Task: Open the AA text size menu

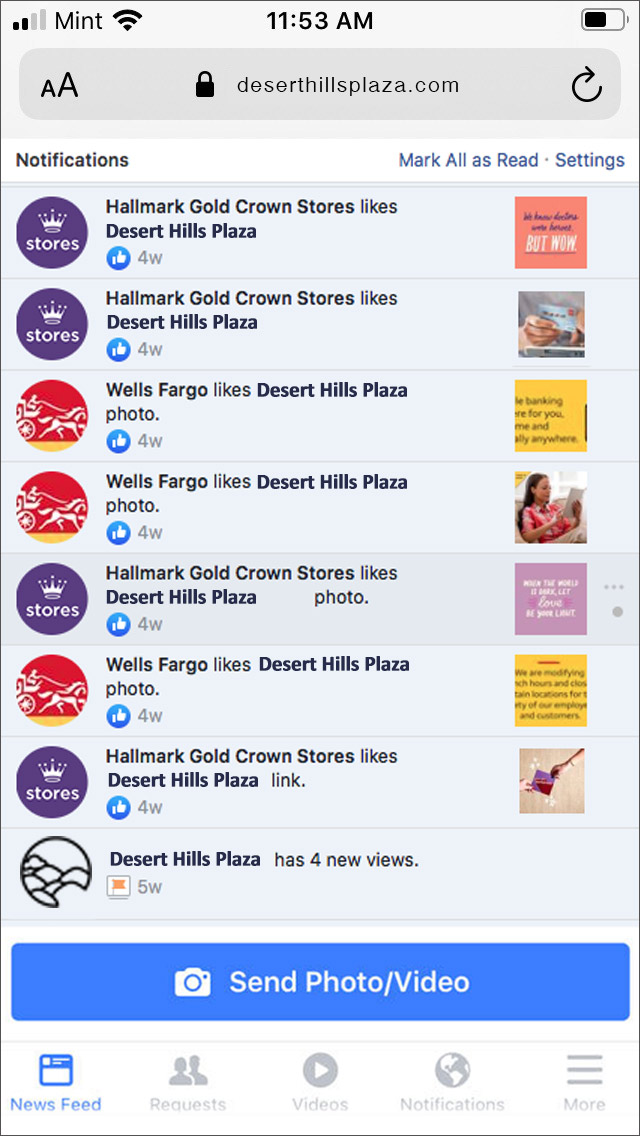Action: 59,86
